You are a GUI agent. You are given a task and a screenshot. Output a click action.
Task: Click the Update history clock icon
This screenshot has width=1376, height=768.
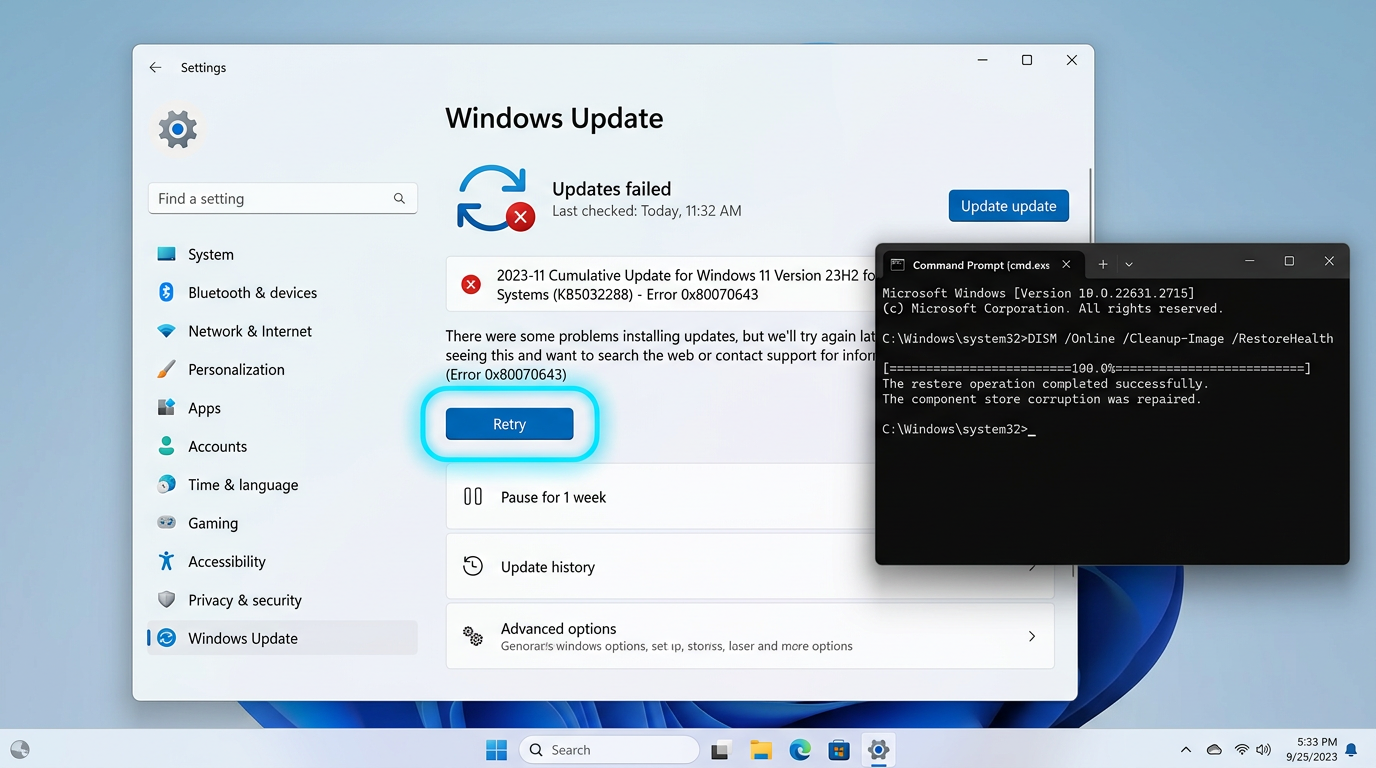point(473,566)
